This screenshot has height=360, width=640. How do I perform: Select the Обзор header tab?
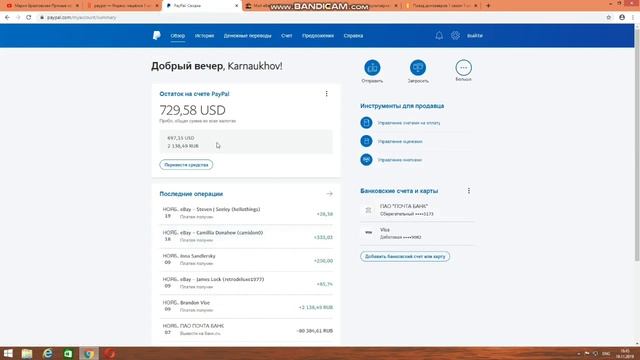coord(178,36)
